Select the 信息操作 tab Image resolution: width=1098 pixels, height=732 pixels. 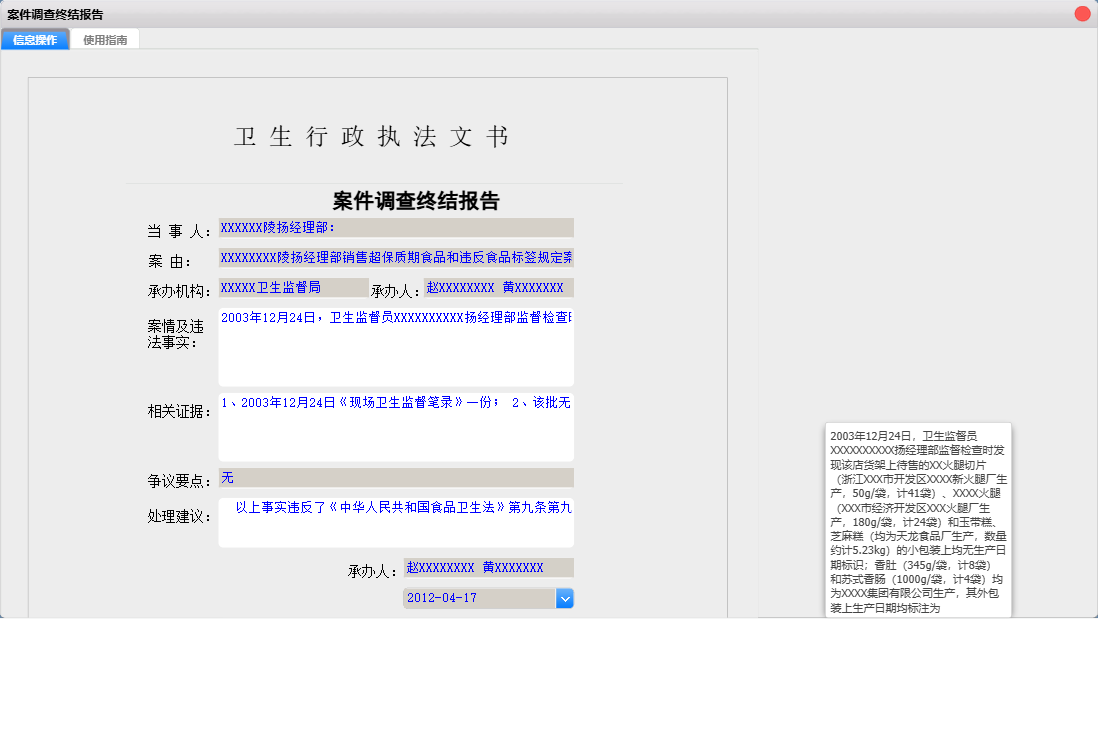point(34,39)
